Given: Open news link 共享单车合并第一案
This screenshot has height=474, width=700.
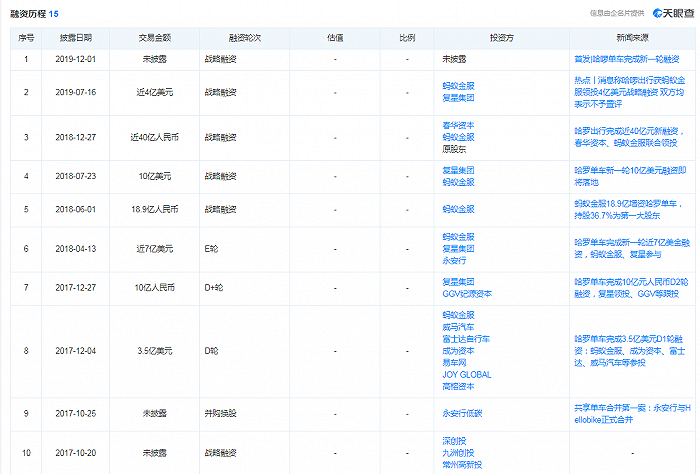Looking at the screenshot, I should (632, 414).
